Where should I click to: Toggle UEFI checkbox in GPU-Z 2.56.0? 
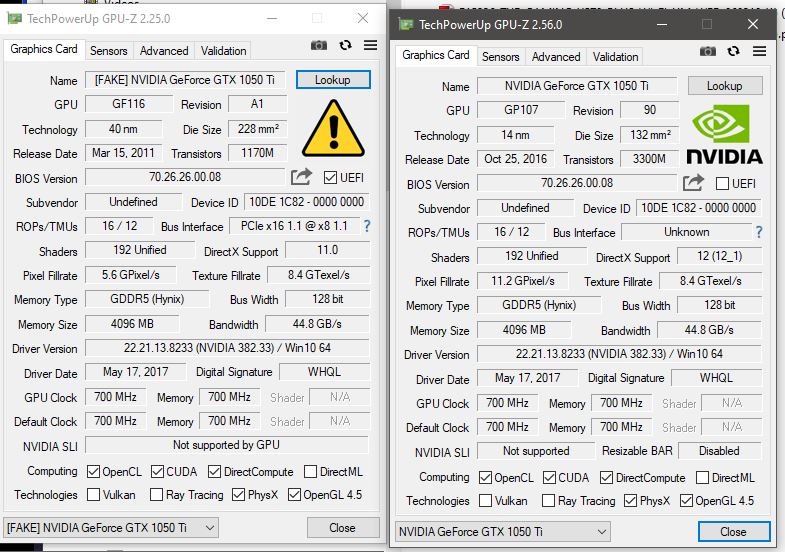pos(722,184)
